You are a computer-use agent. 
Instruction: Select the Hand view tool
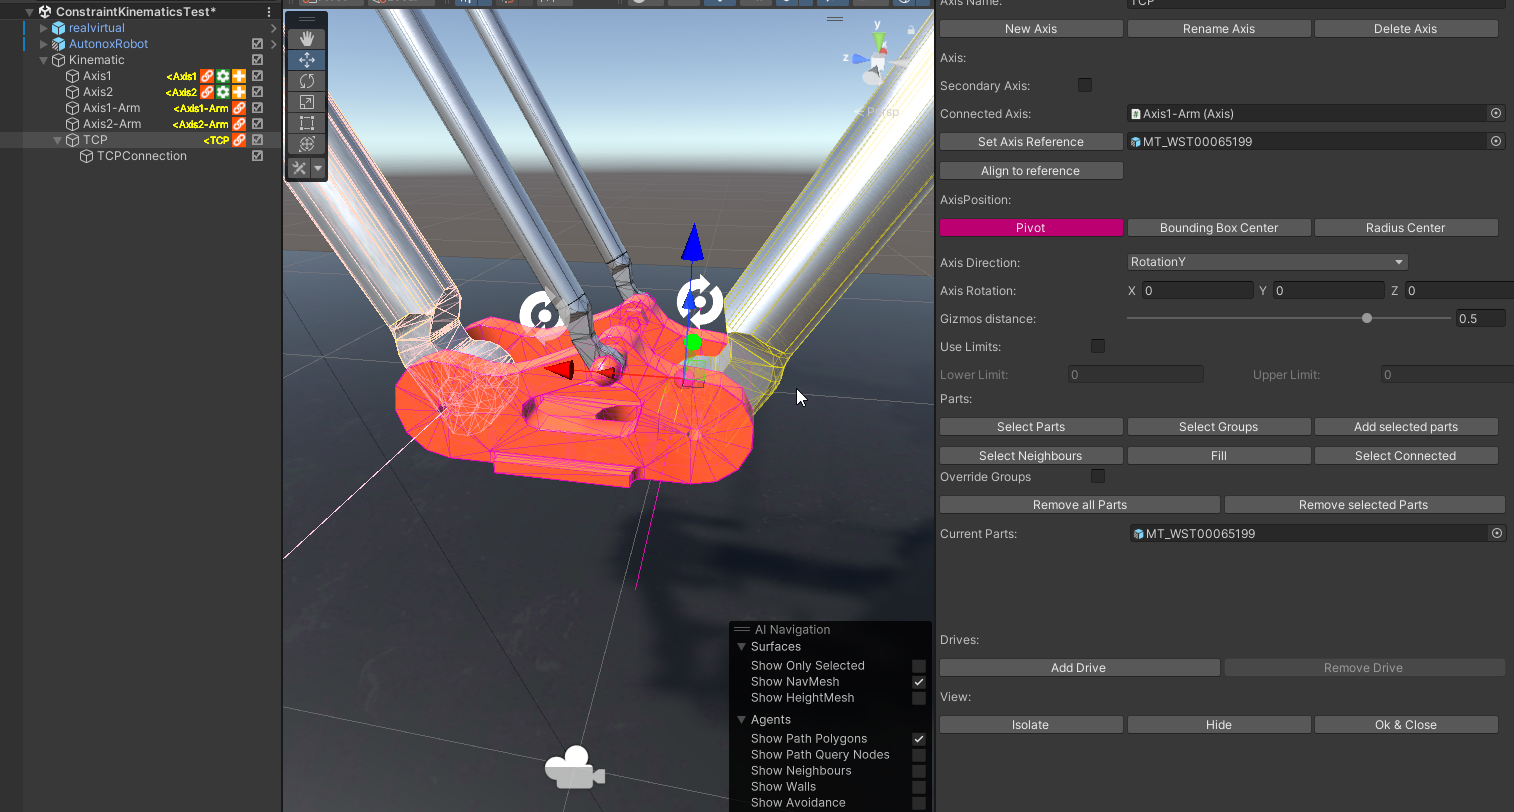[307, 38]
